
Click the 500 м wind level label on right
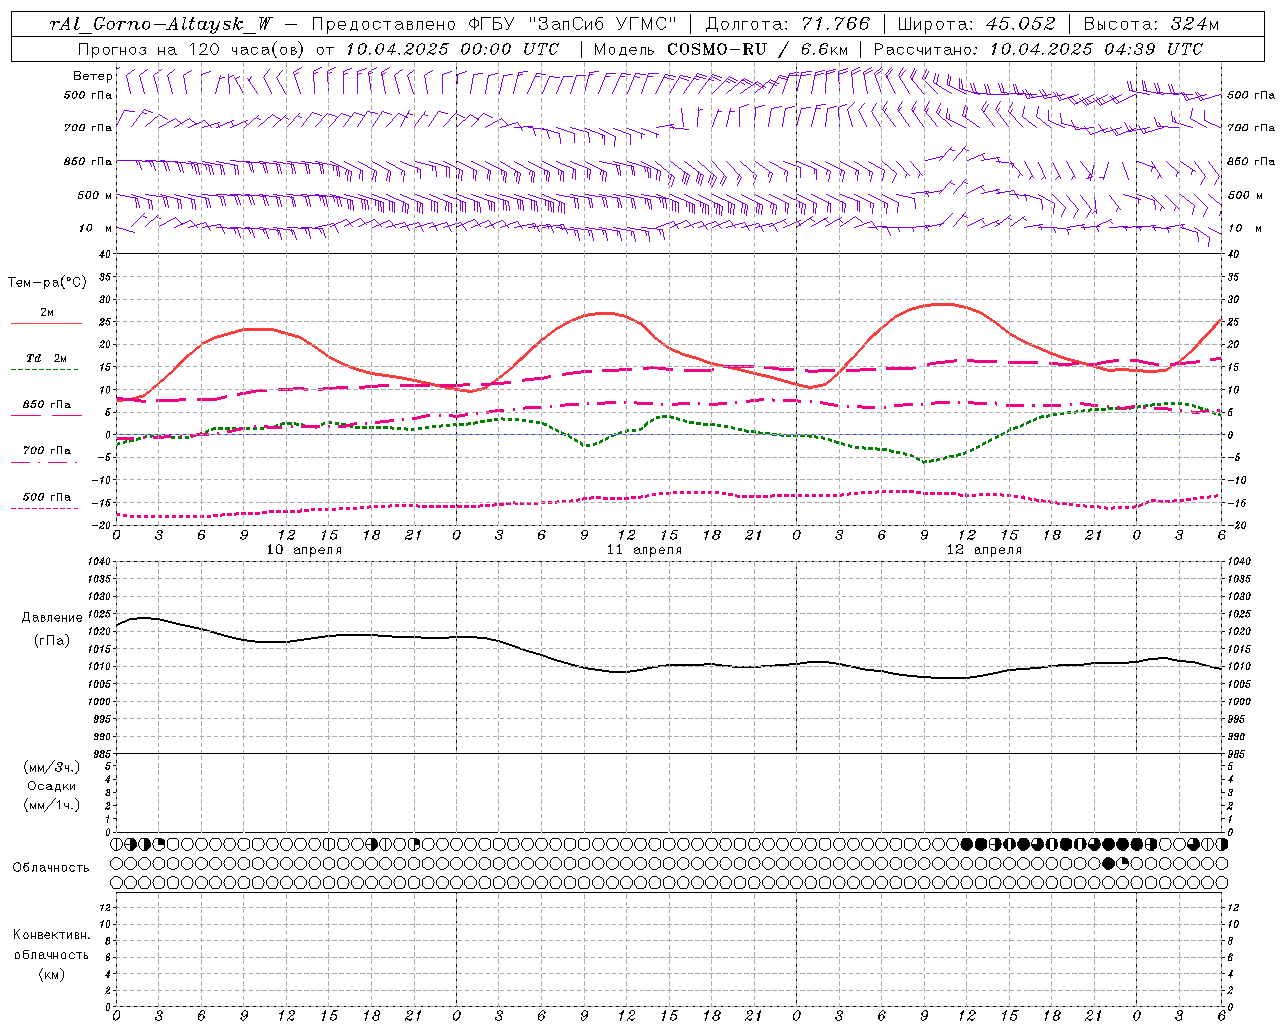pyautogui.click(x=1245, y=195)
